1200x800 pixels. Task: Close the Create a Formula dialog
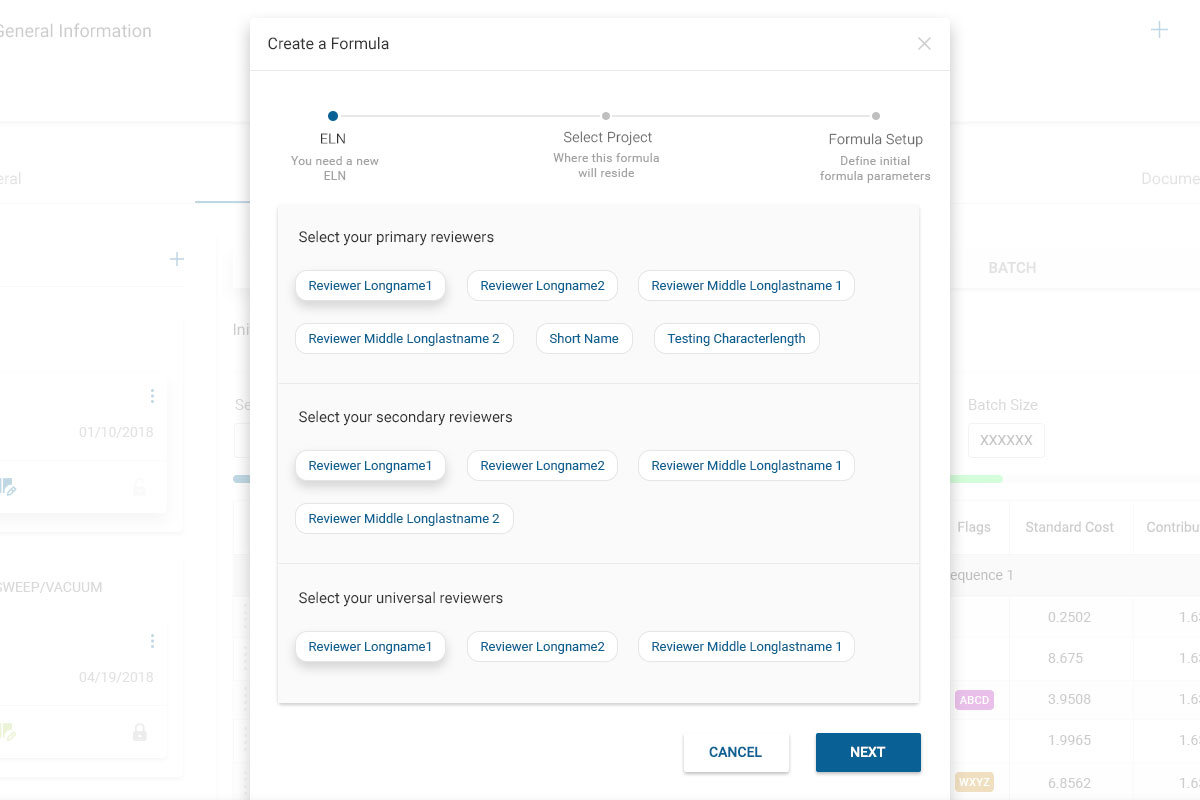(924, 43)
